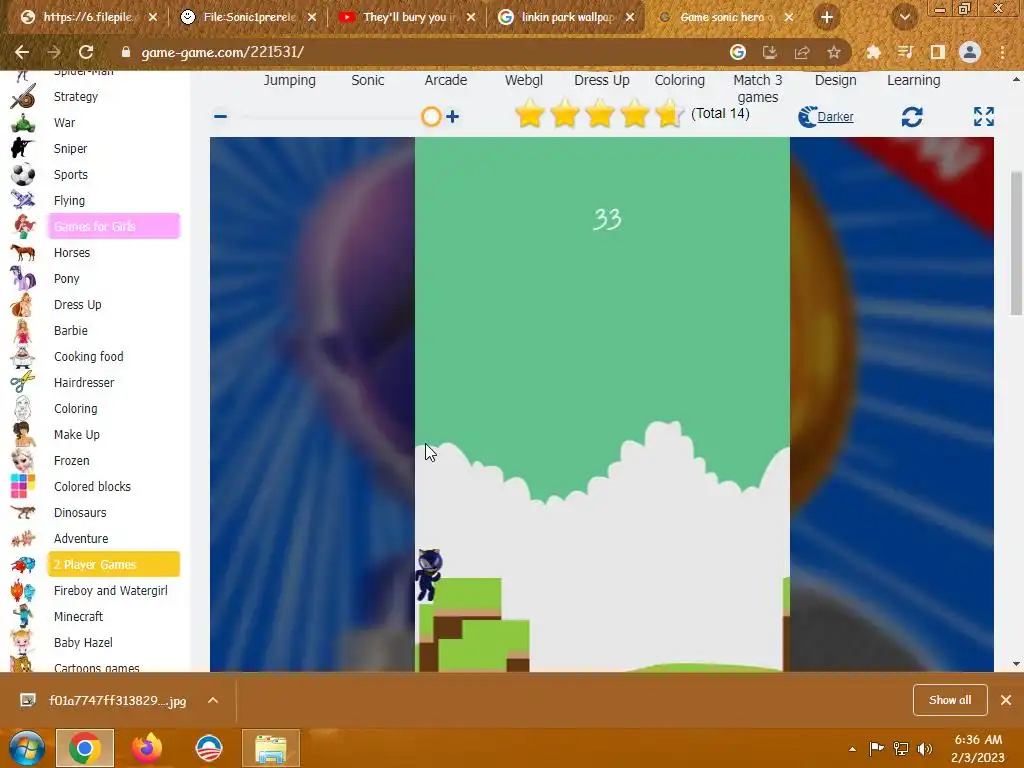Screen dimensions: 1024x768
Task: Click the volume speaker tray icon
Action: click(x=925, y=748)
